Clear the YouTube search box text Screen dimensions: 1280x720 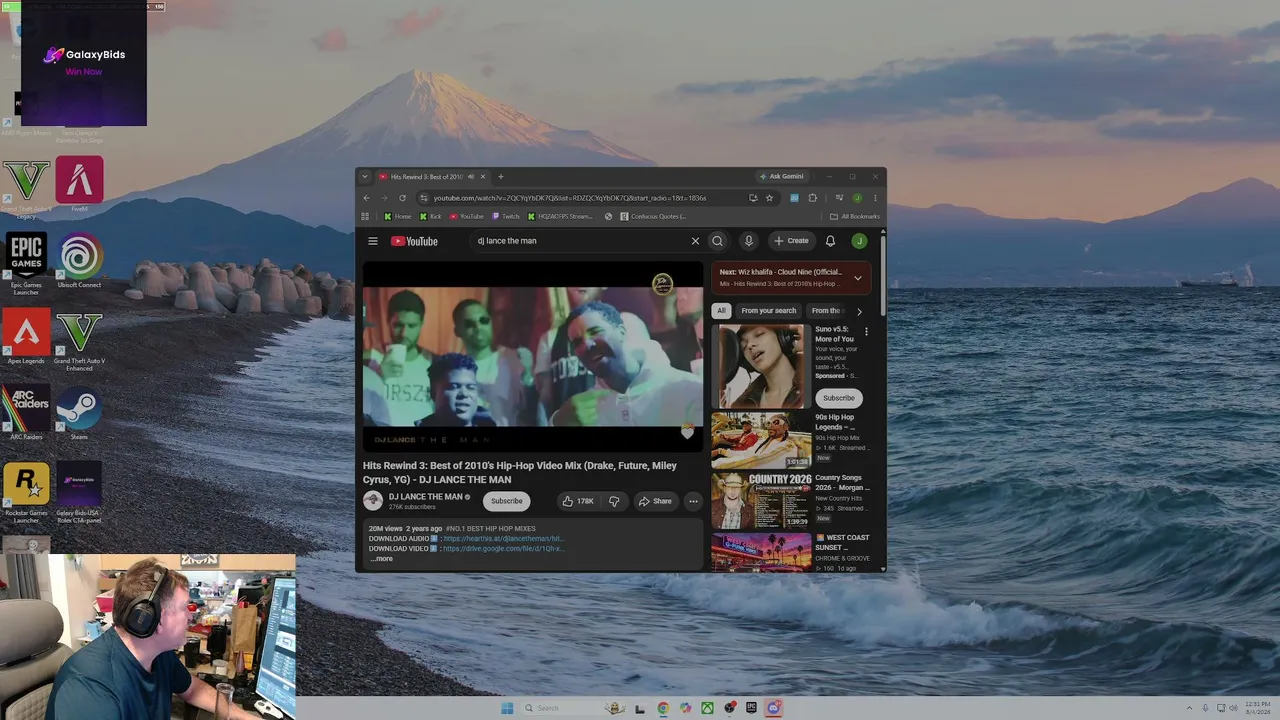pos(695,241)
